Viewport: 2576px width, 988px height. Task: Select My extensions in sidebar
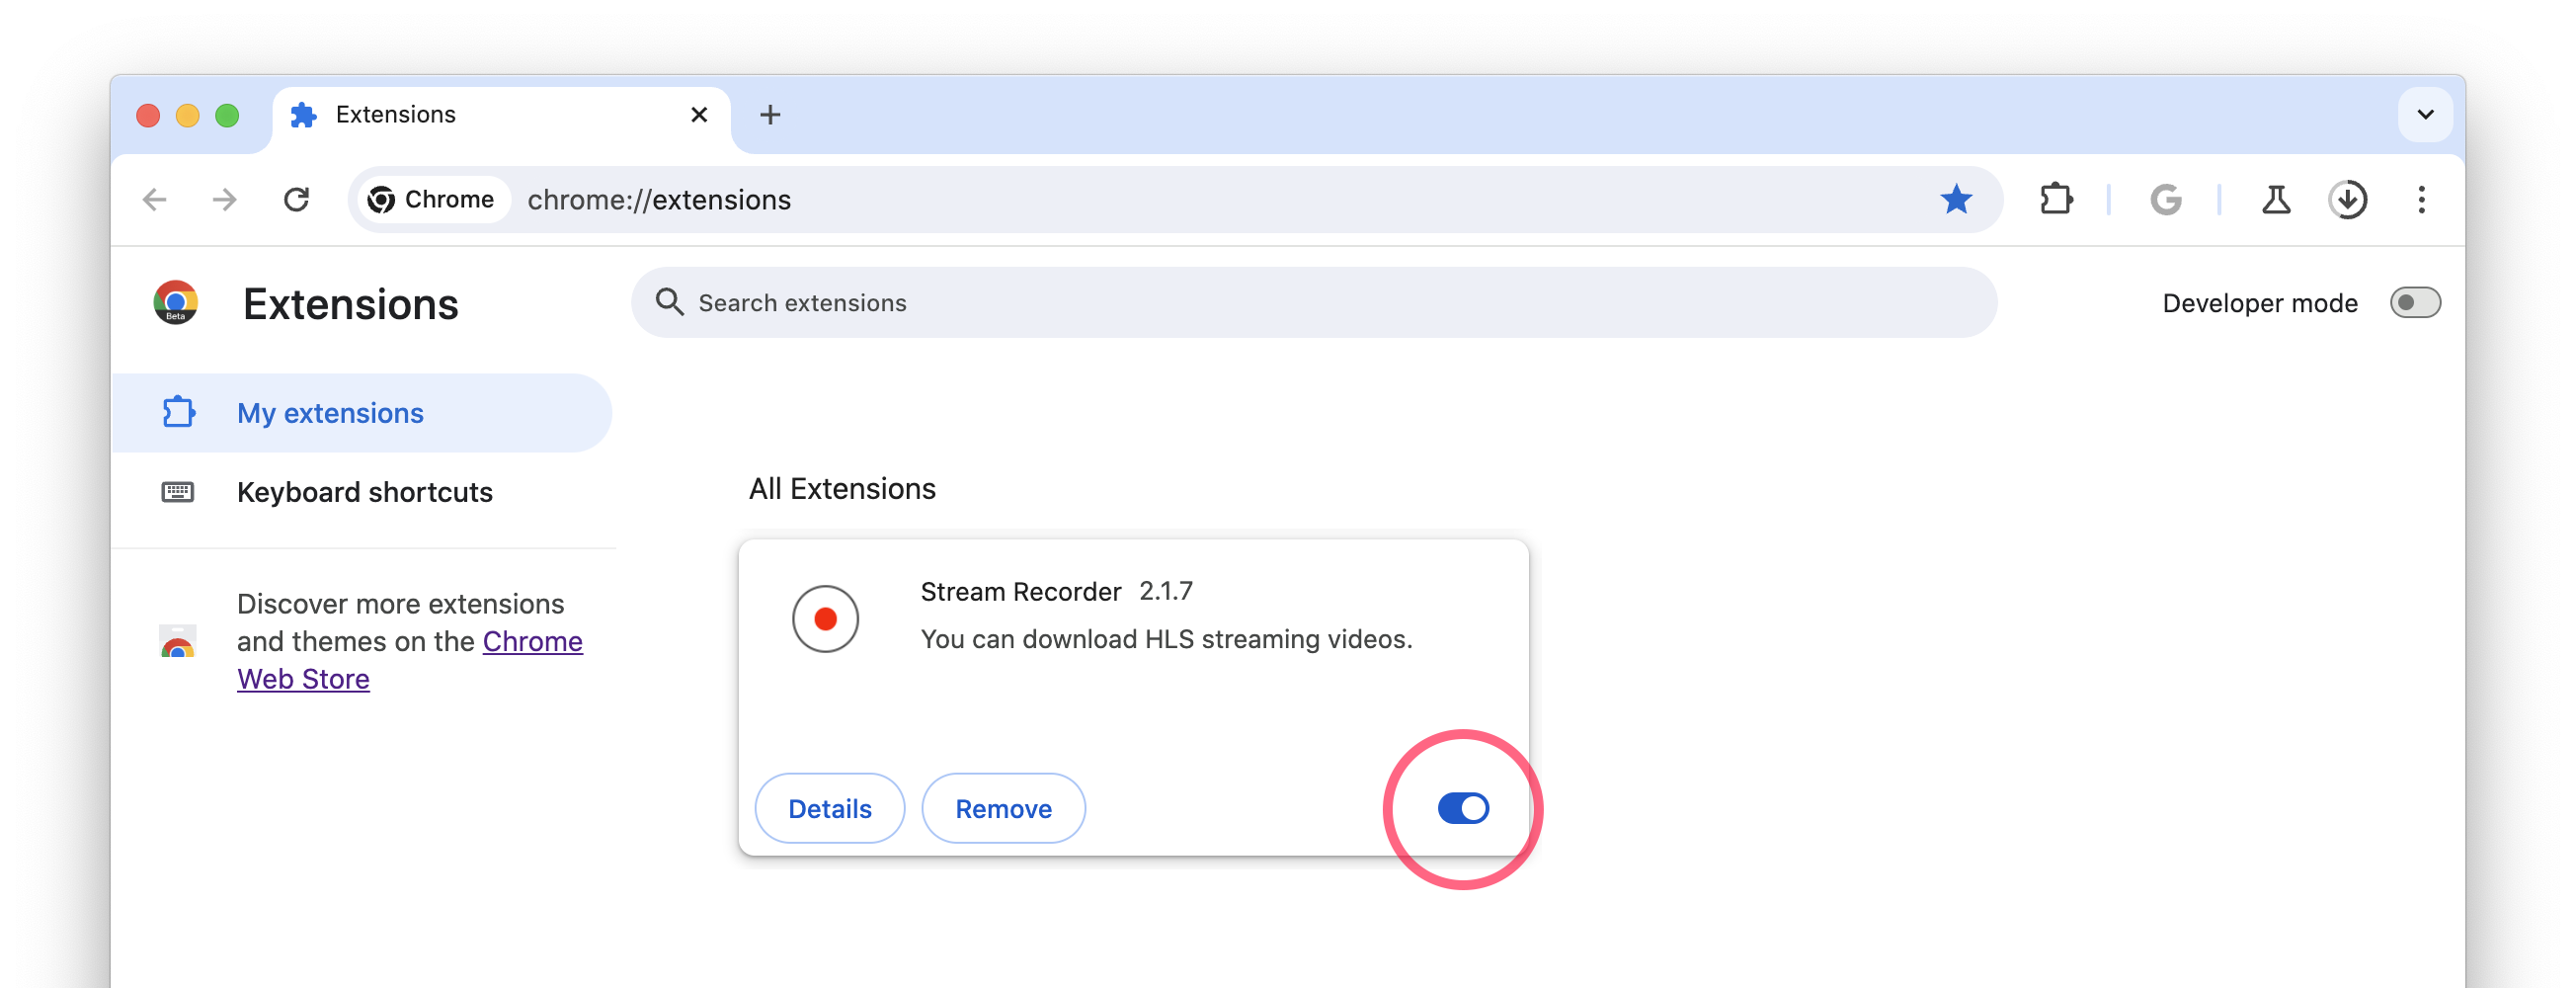tap(362, 413)
